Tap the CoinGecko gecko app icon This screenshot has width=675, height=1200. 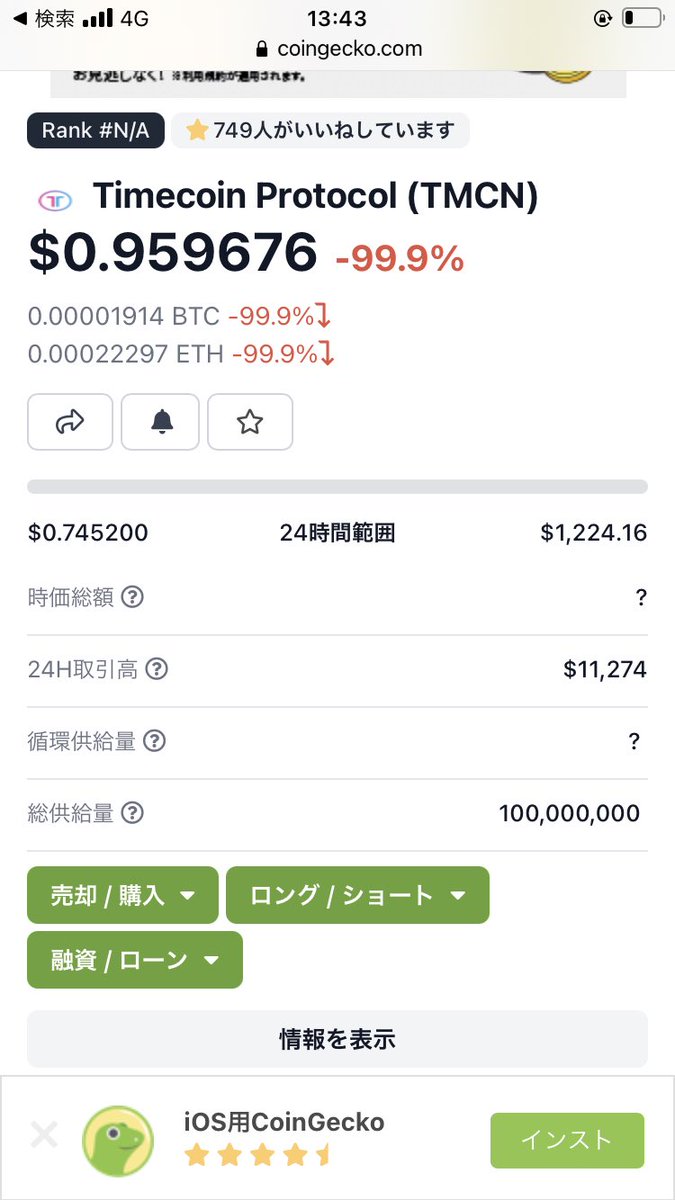[x=118, y=1138]
